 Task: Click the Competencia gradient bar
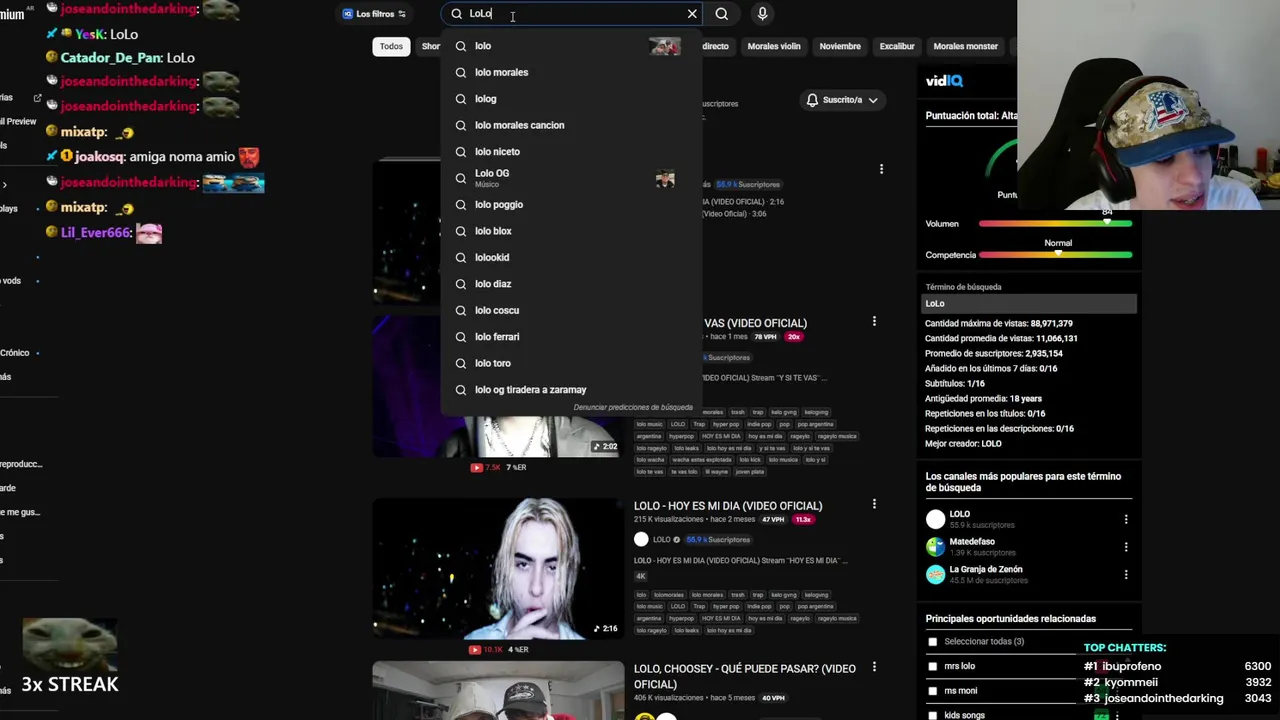[x=1055, y=255]
